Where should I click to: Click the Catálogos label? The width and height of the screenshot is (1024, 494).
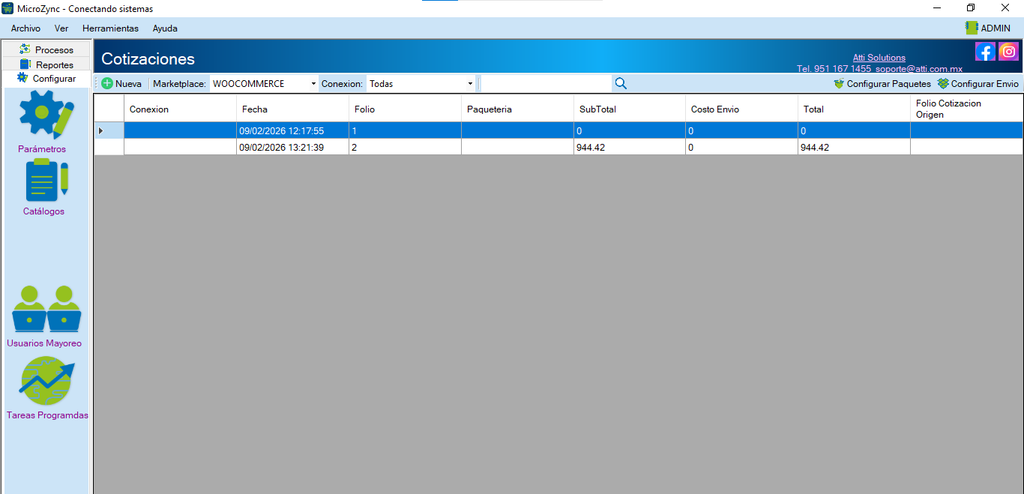44,211
